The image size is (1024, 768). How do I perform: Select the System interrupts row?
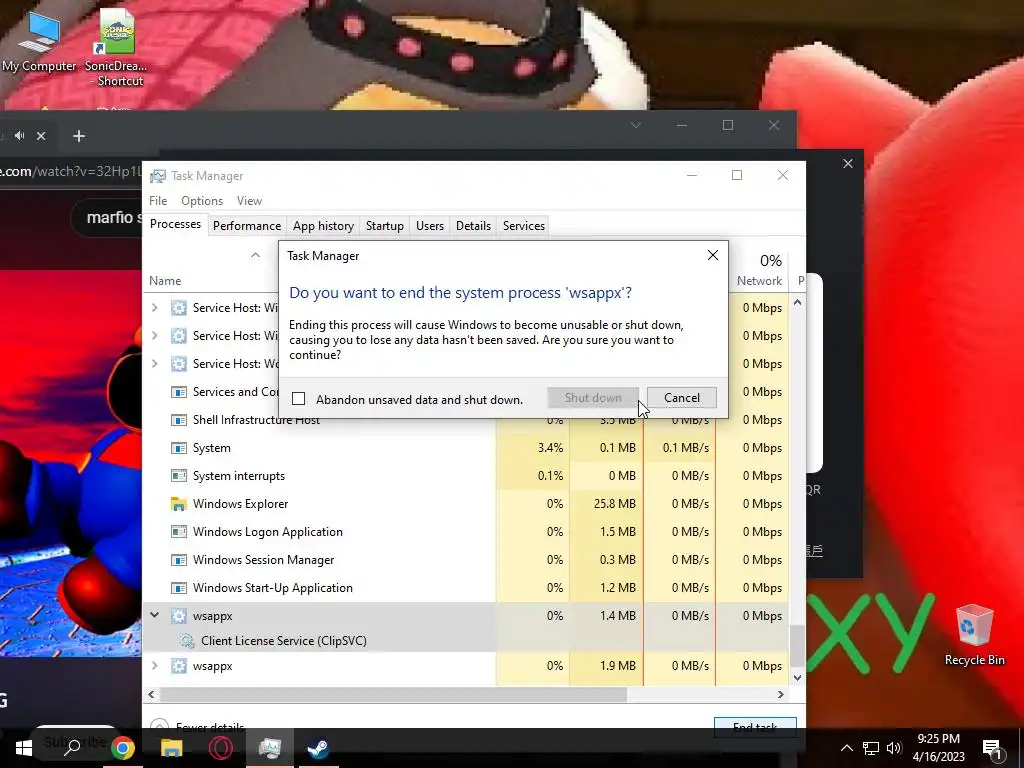(x=465, y=476)
